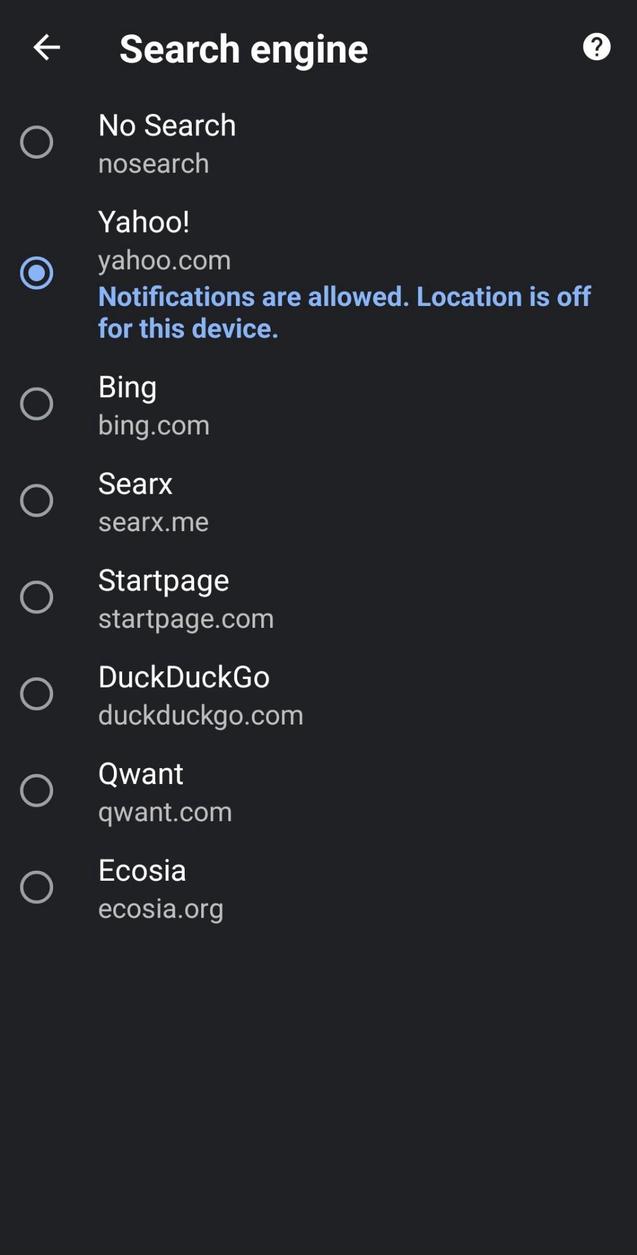Screen dimensions: 637x1255
Task: Tap the Yahoo! entry label
Action: point(143,221)
